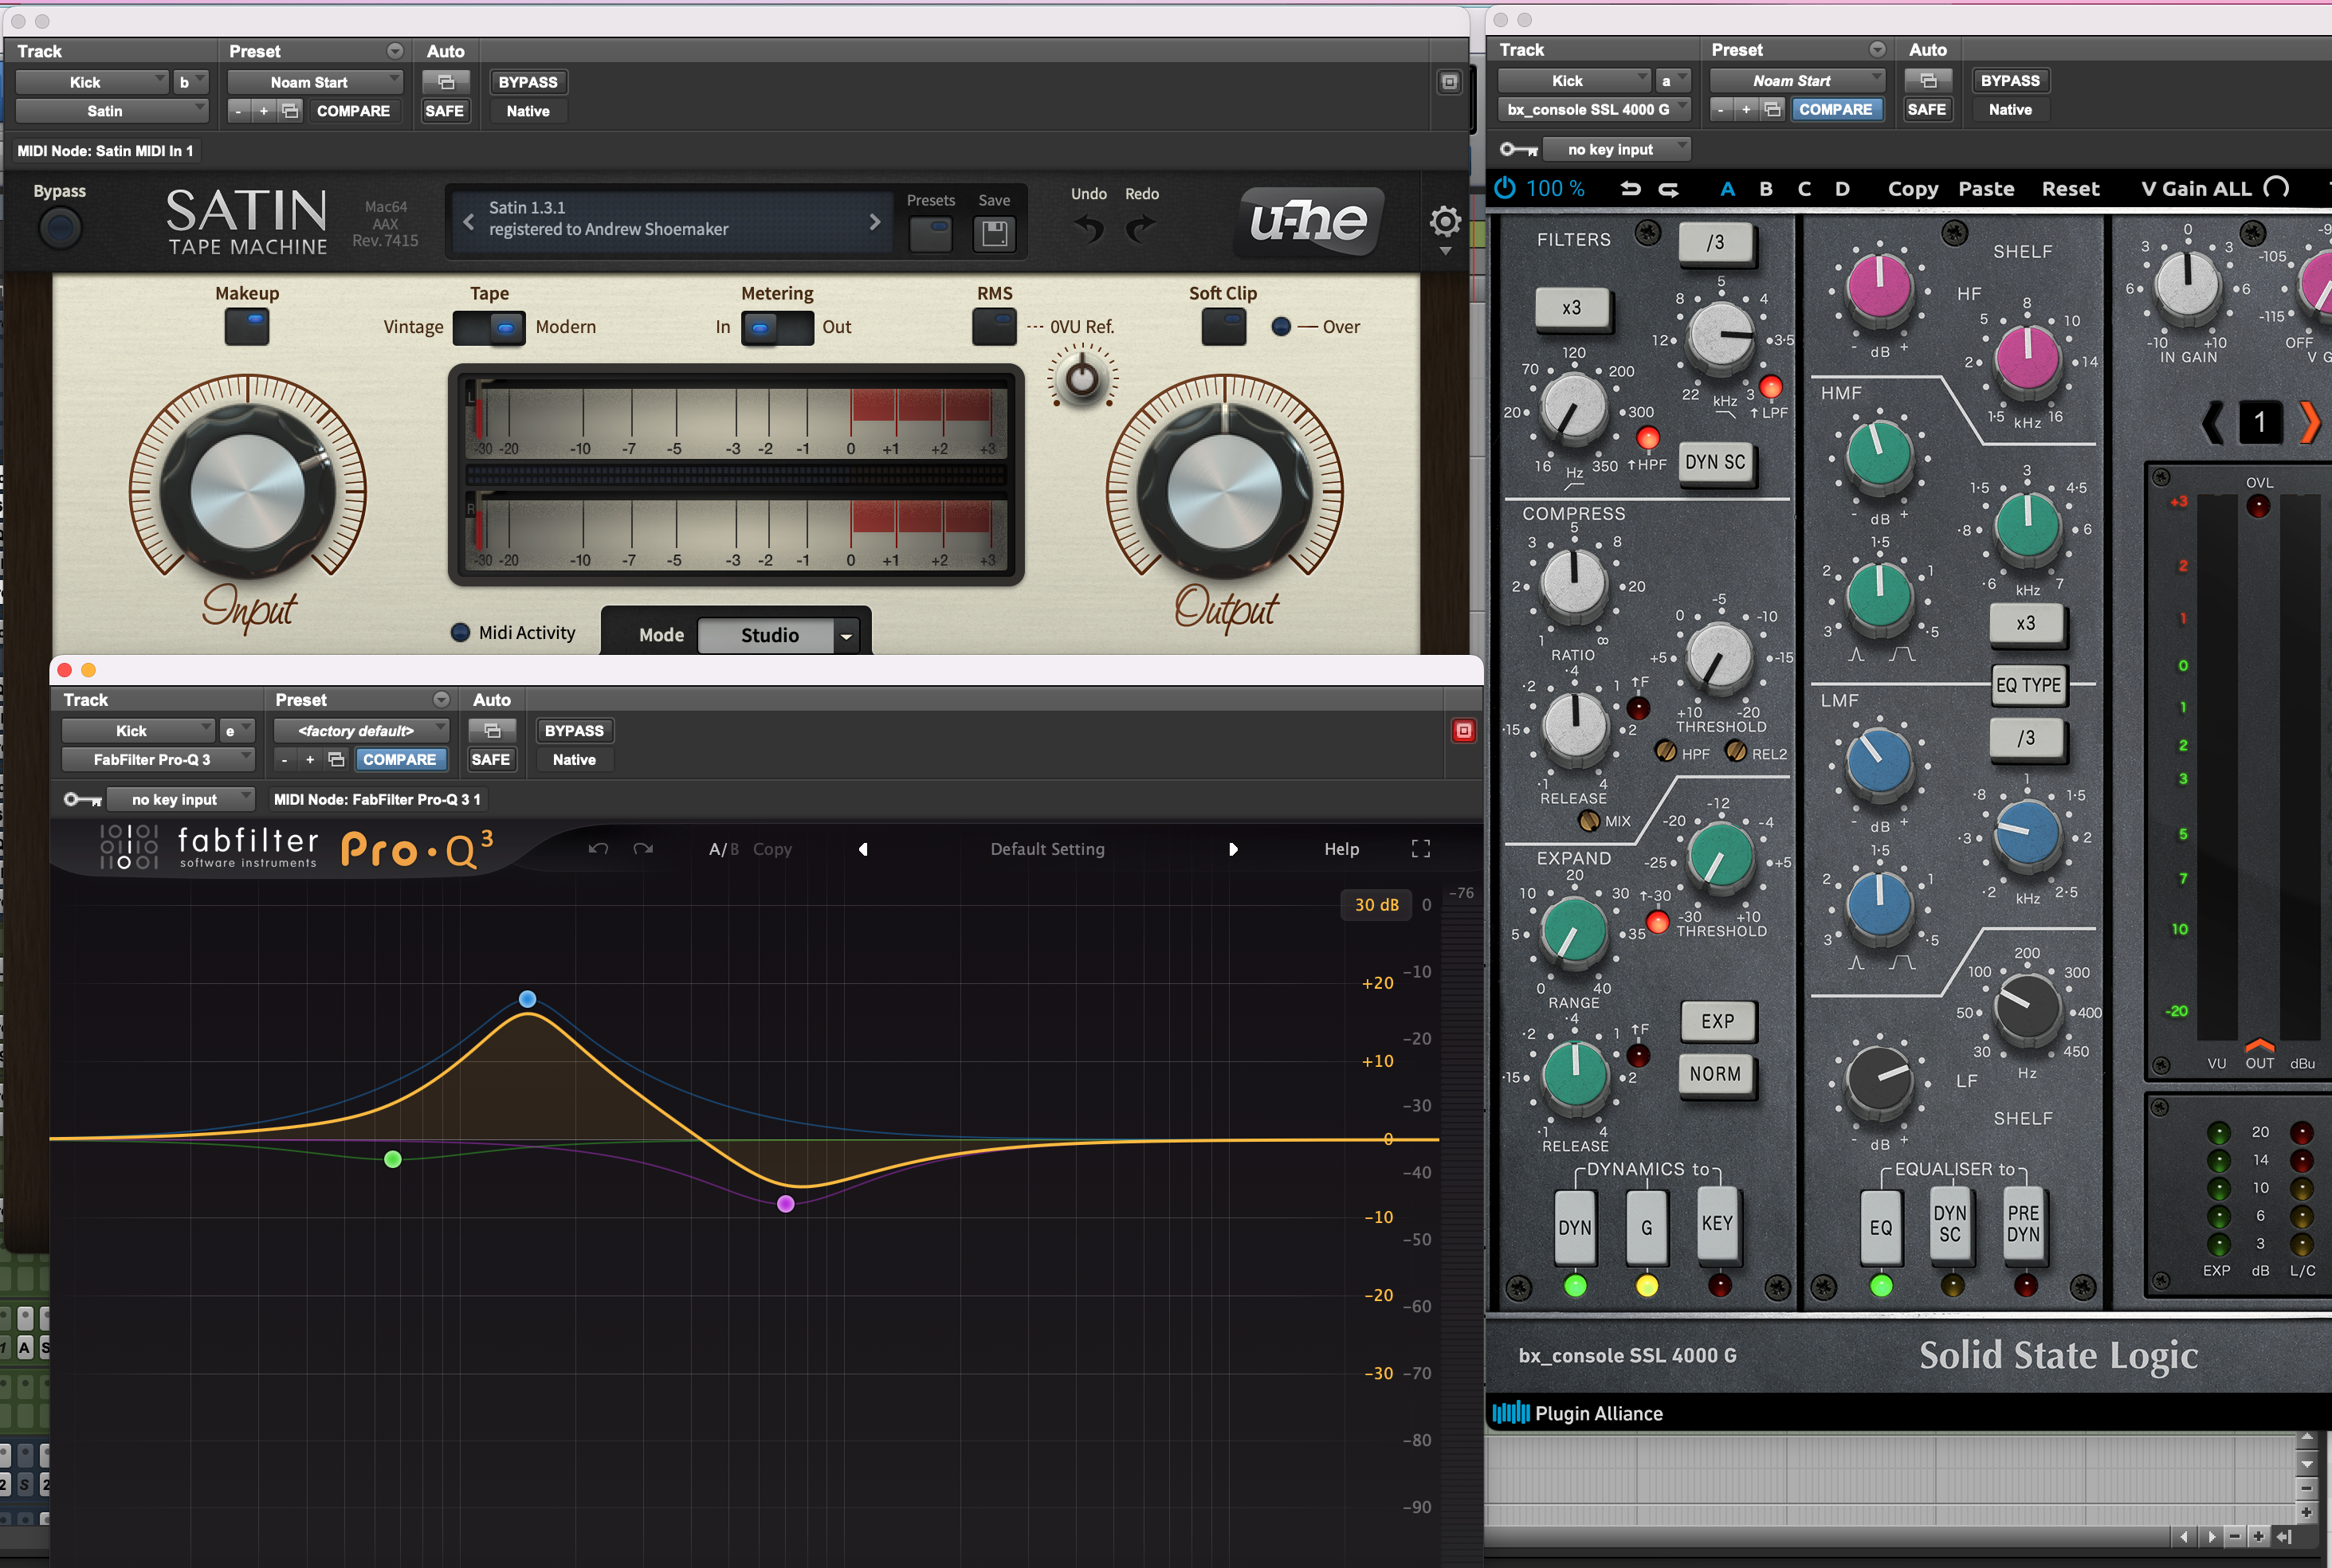This screenshot has width=2332, height=1568.
Task: Toggle SSL DYN SC filter button
Action: click(1715, 462)
